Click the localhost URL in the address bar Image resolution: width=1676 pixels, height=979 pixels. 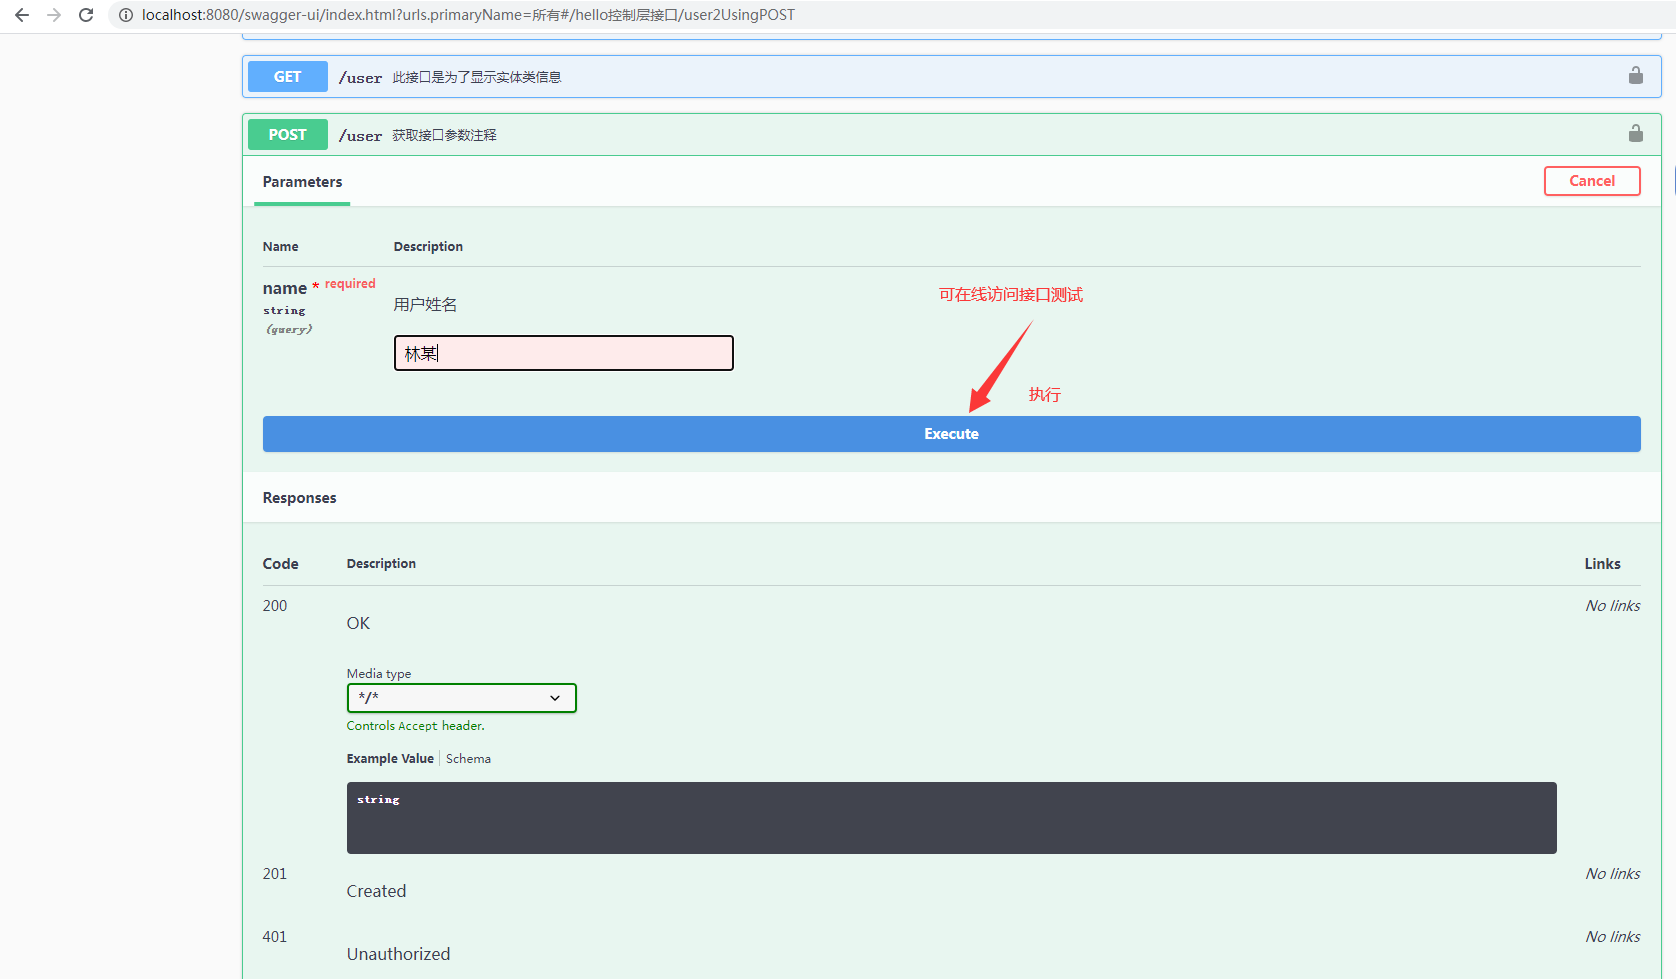468,15
